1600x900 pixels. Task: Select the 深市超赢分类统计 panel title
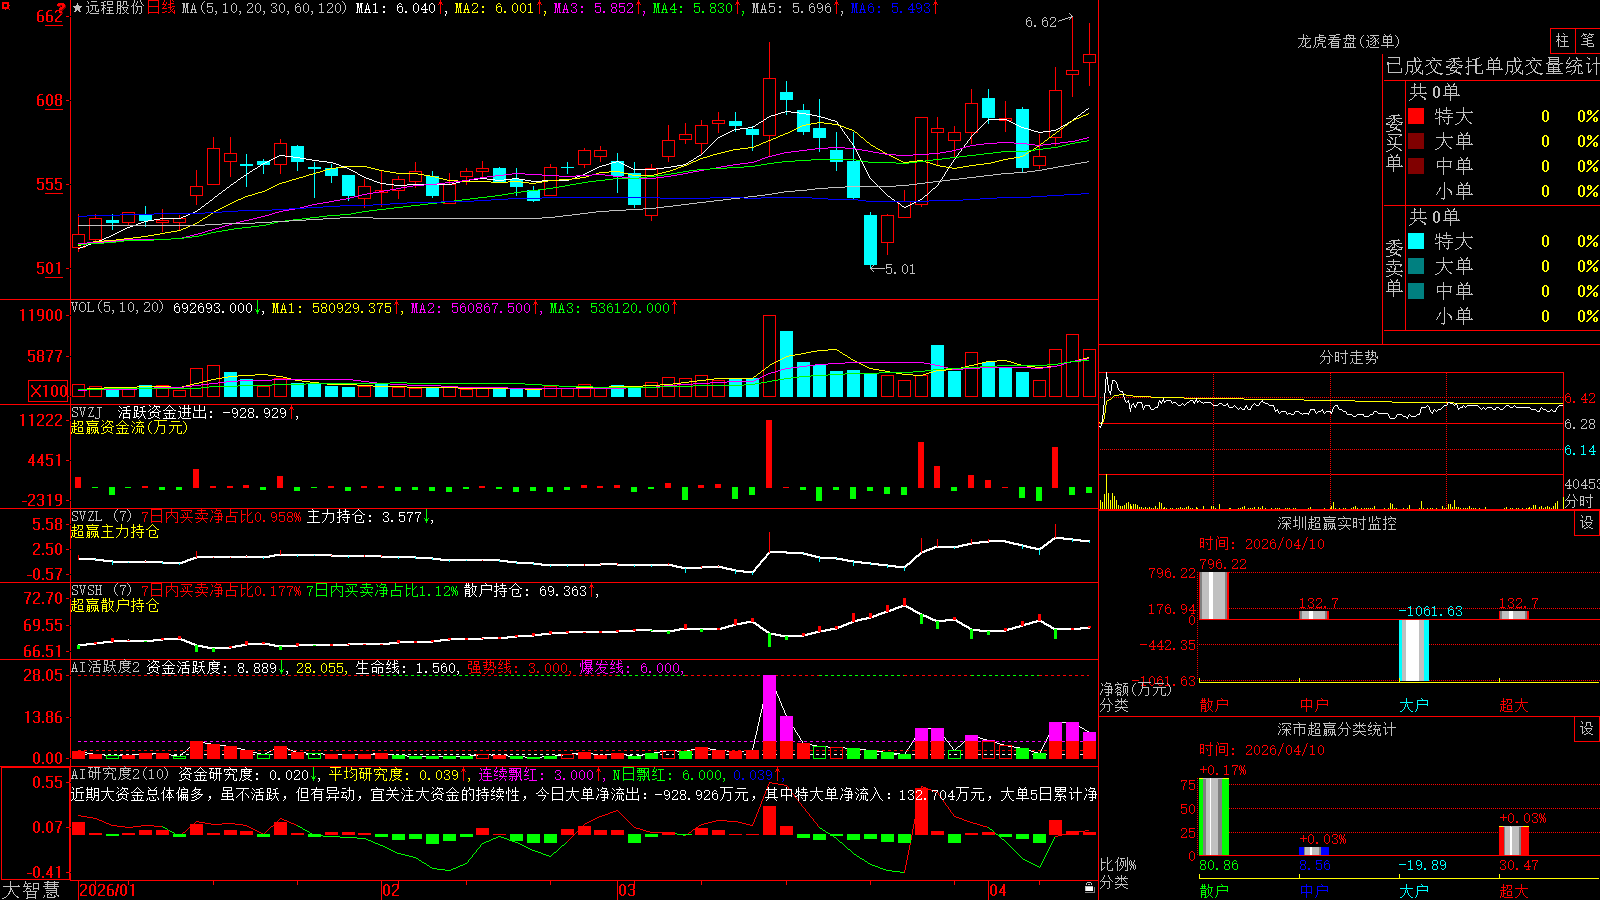(x=1336, y=729)
